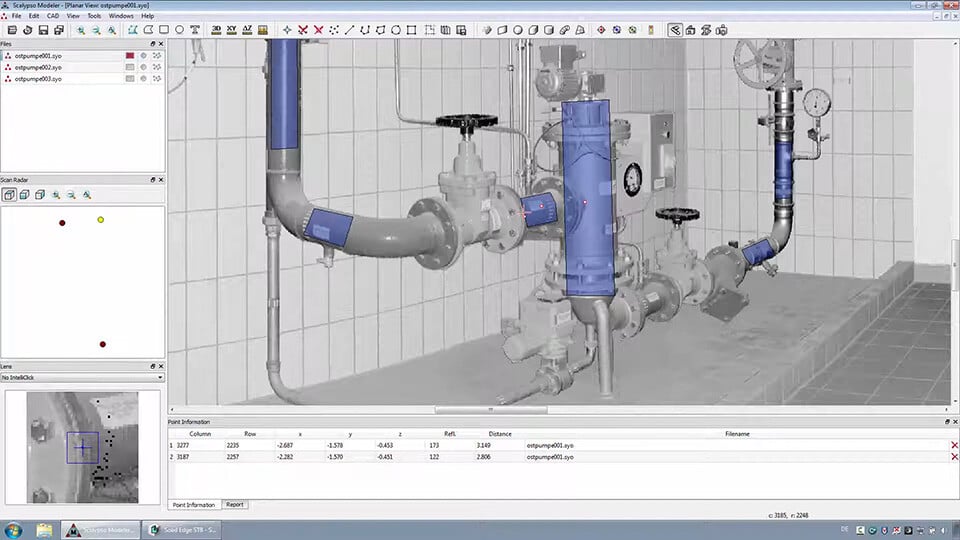Select first cube view mode in Scan Radar
Image resolution: width=960 pixels, height=540 pixels.
click(9, 195)
